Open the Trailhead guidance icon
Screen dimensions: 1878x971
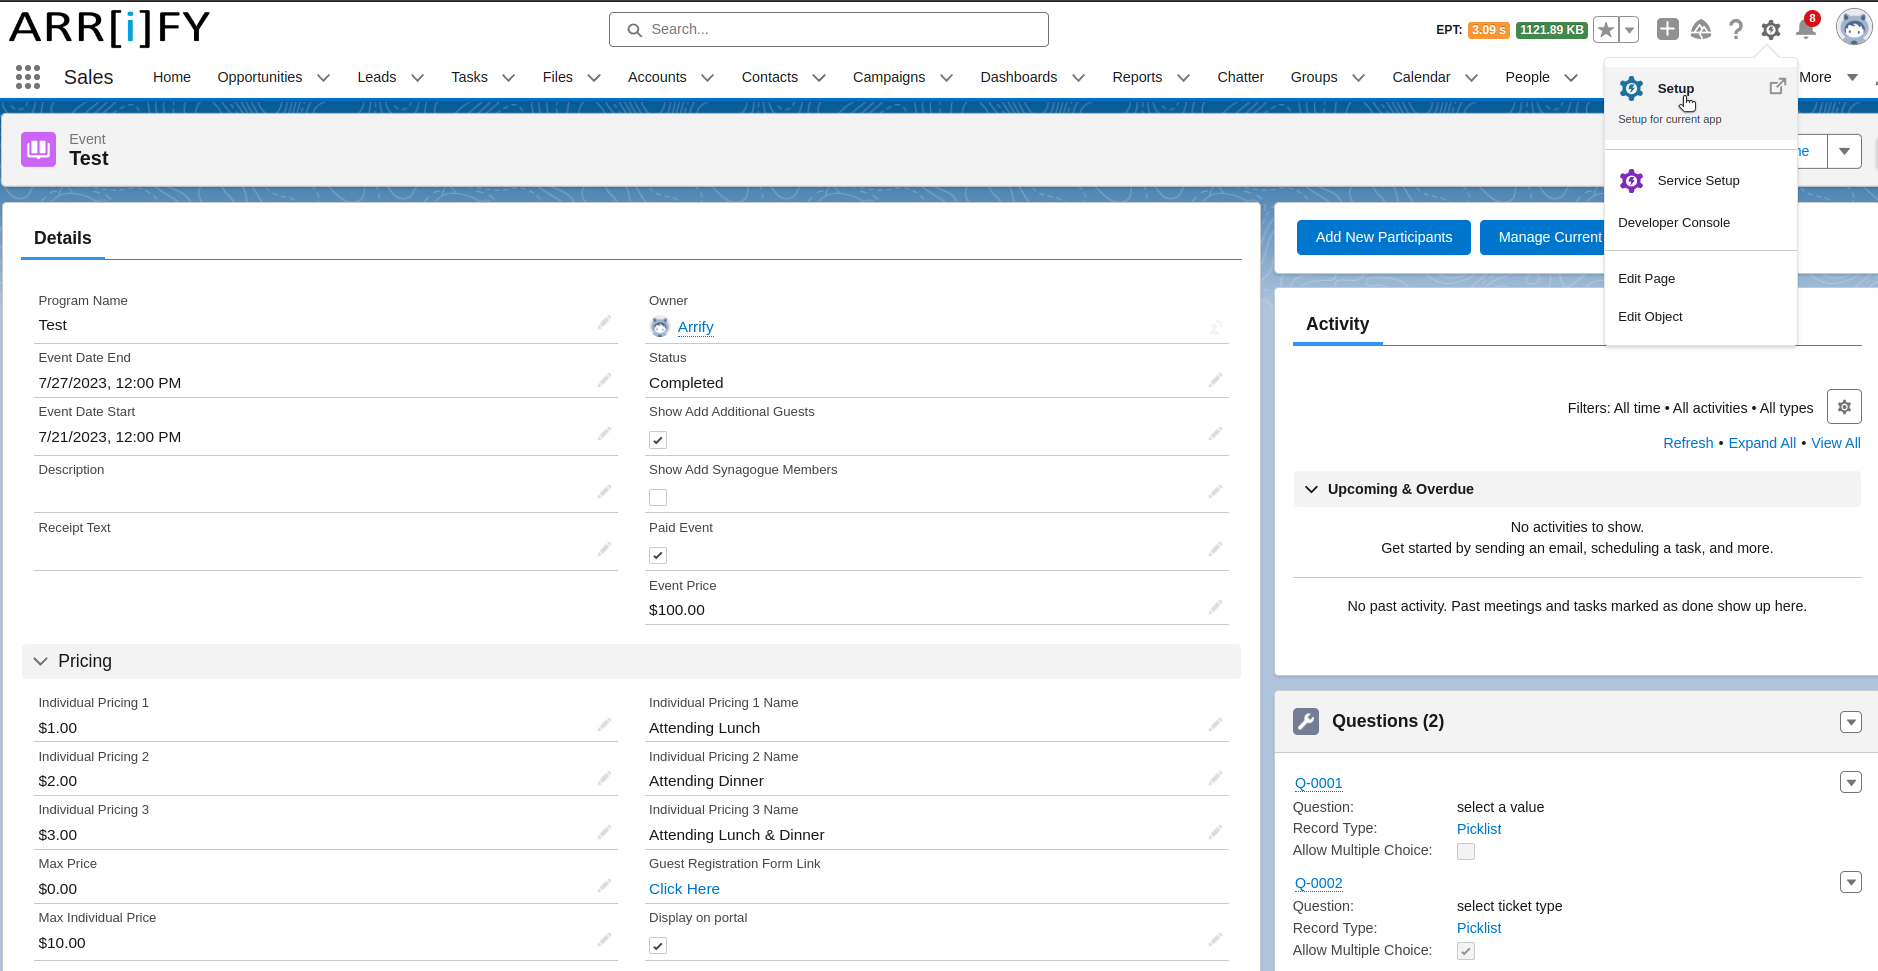point(1701,30)
